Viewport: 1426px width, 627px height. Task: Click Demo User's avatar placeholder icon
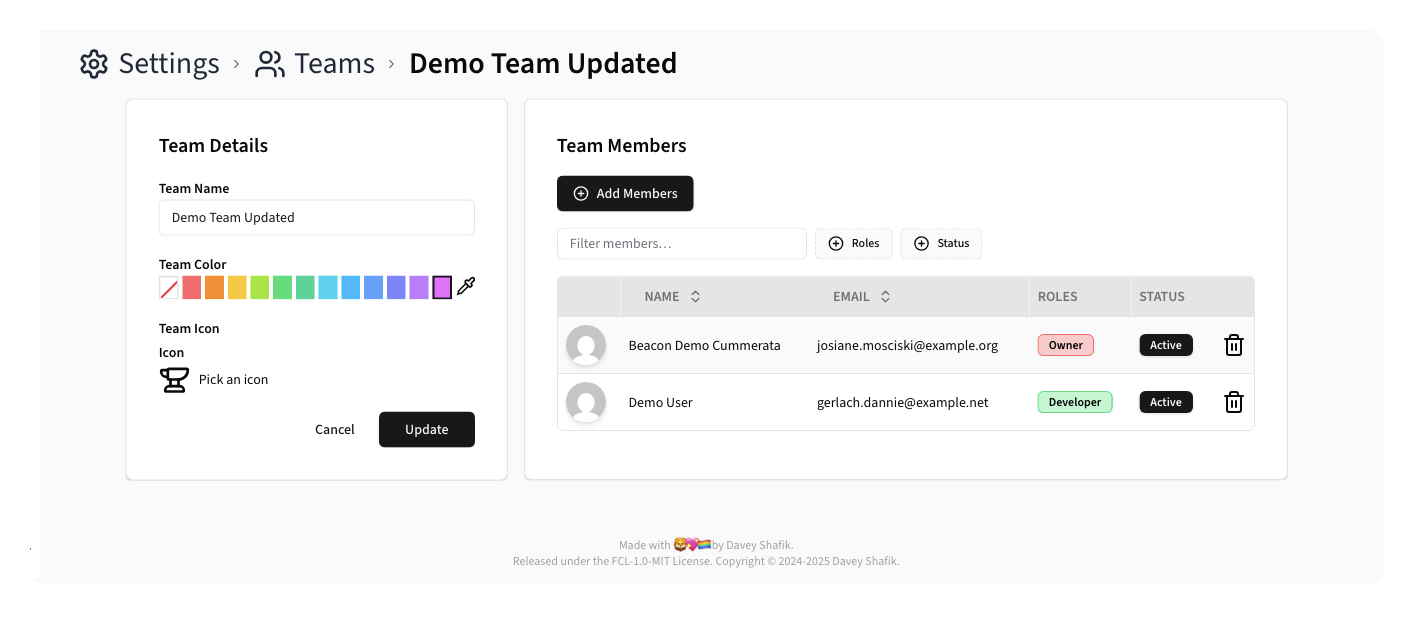coord(587,401)
